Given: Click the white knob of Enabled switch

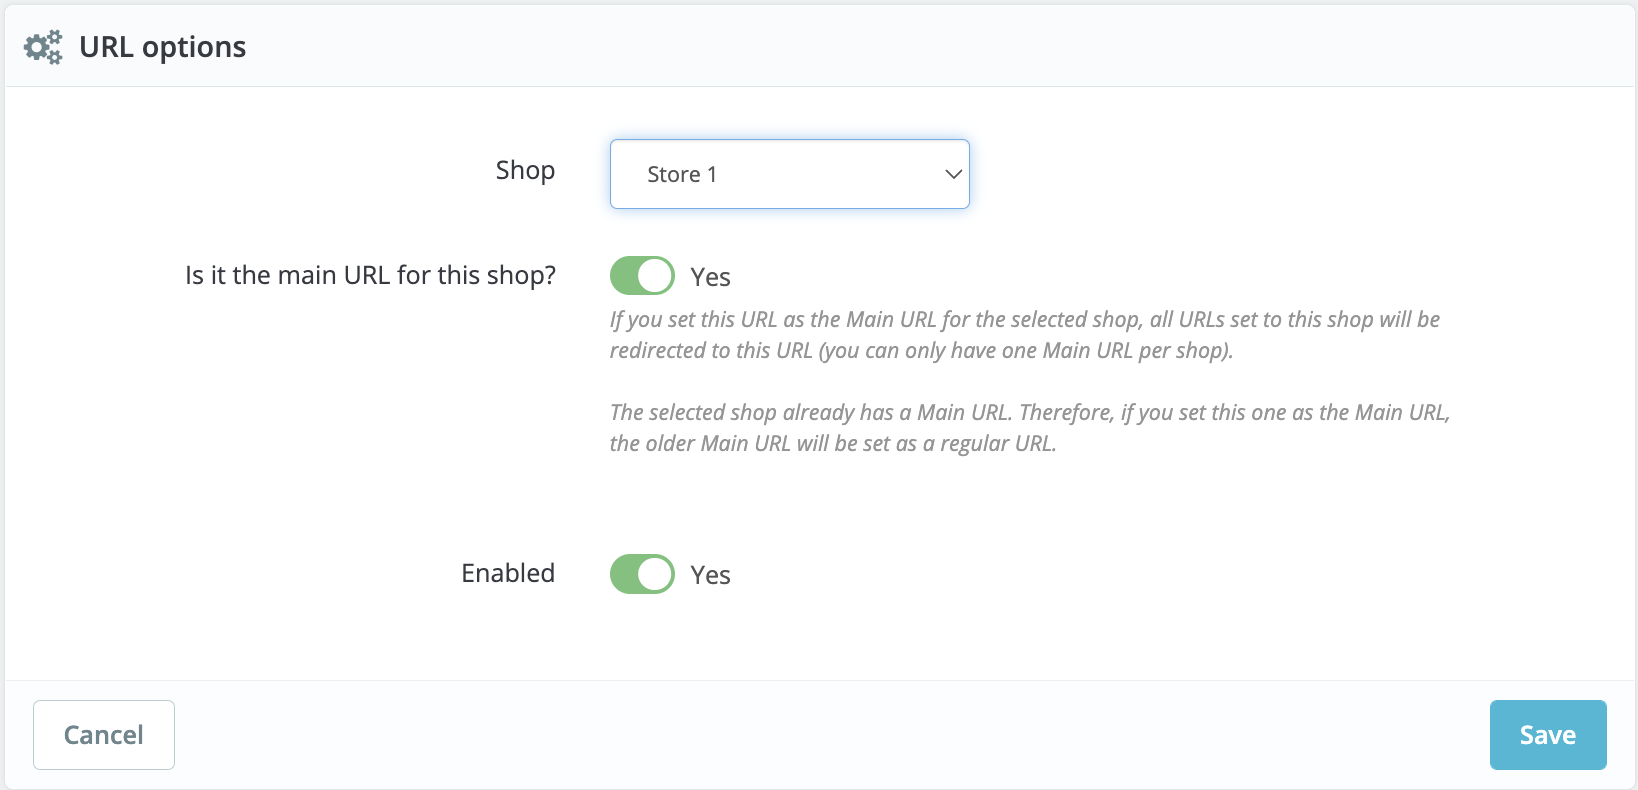Looking at the screenshot, I should tap(655, 574).
